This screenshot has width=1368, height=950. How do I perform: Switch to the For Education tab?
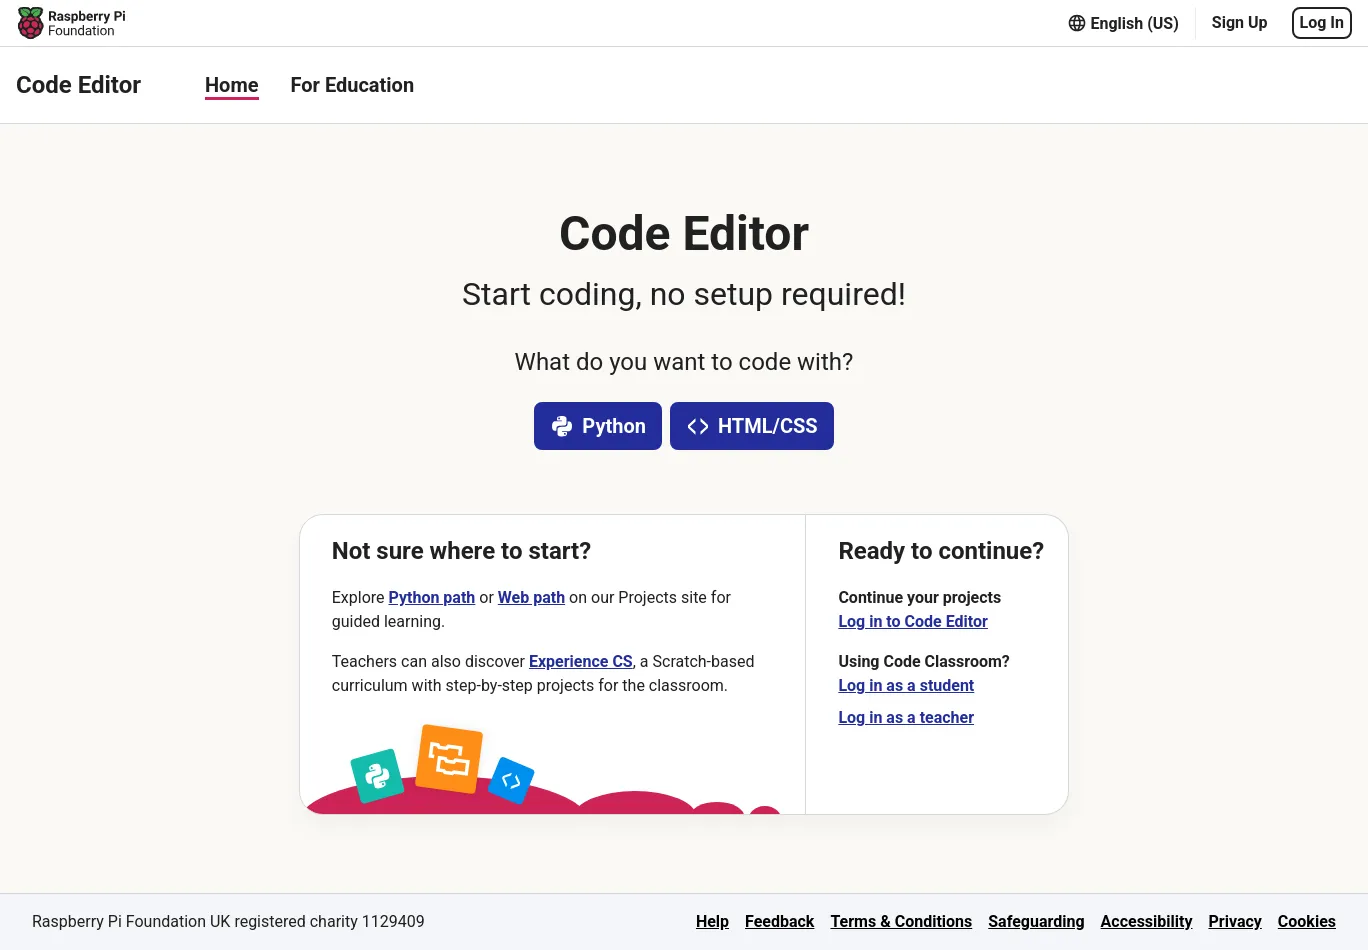pyautogui.click(x=352, y=86)
